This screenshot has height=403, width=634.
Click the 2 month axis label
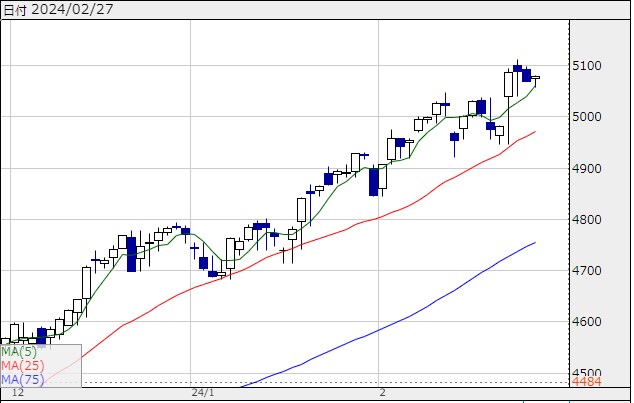click(x=383, y=392)
